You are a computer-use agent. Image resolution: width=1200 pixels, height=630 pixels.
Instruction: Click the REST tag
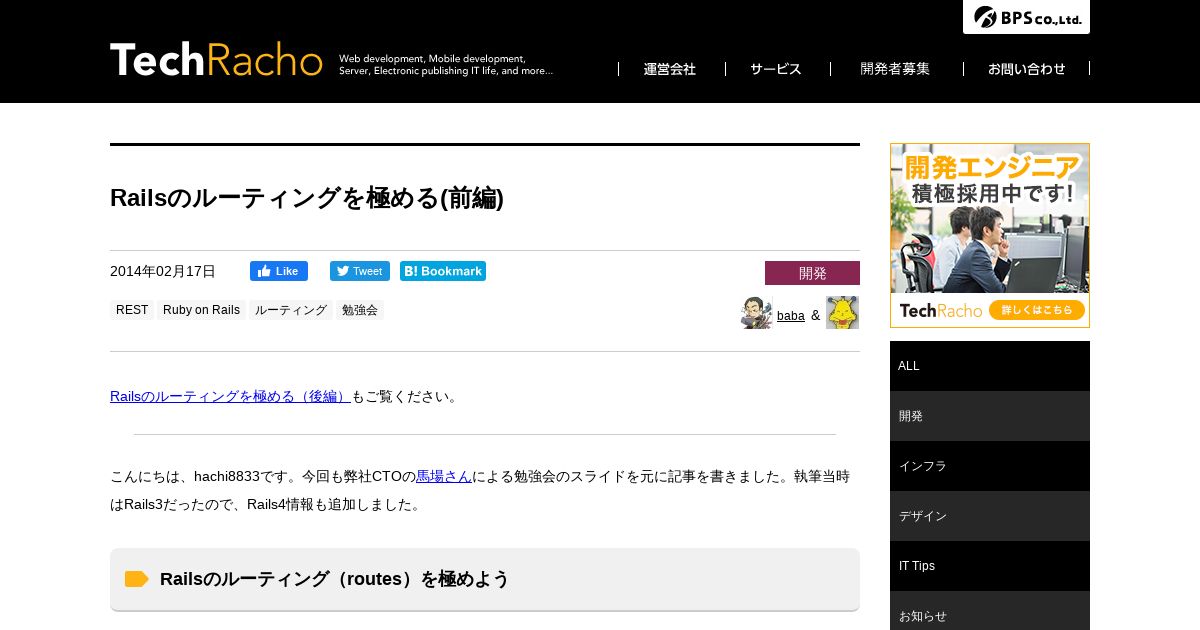pos(132,310)
